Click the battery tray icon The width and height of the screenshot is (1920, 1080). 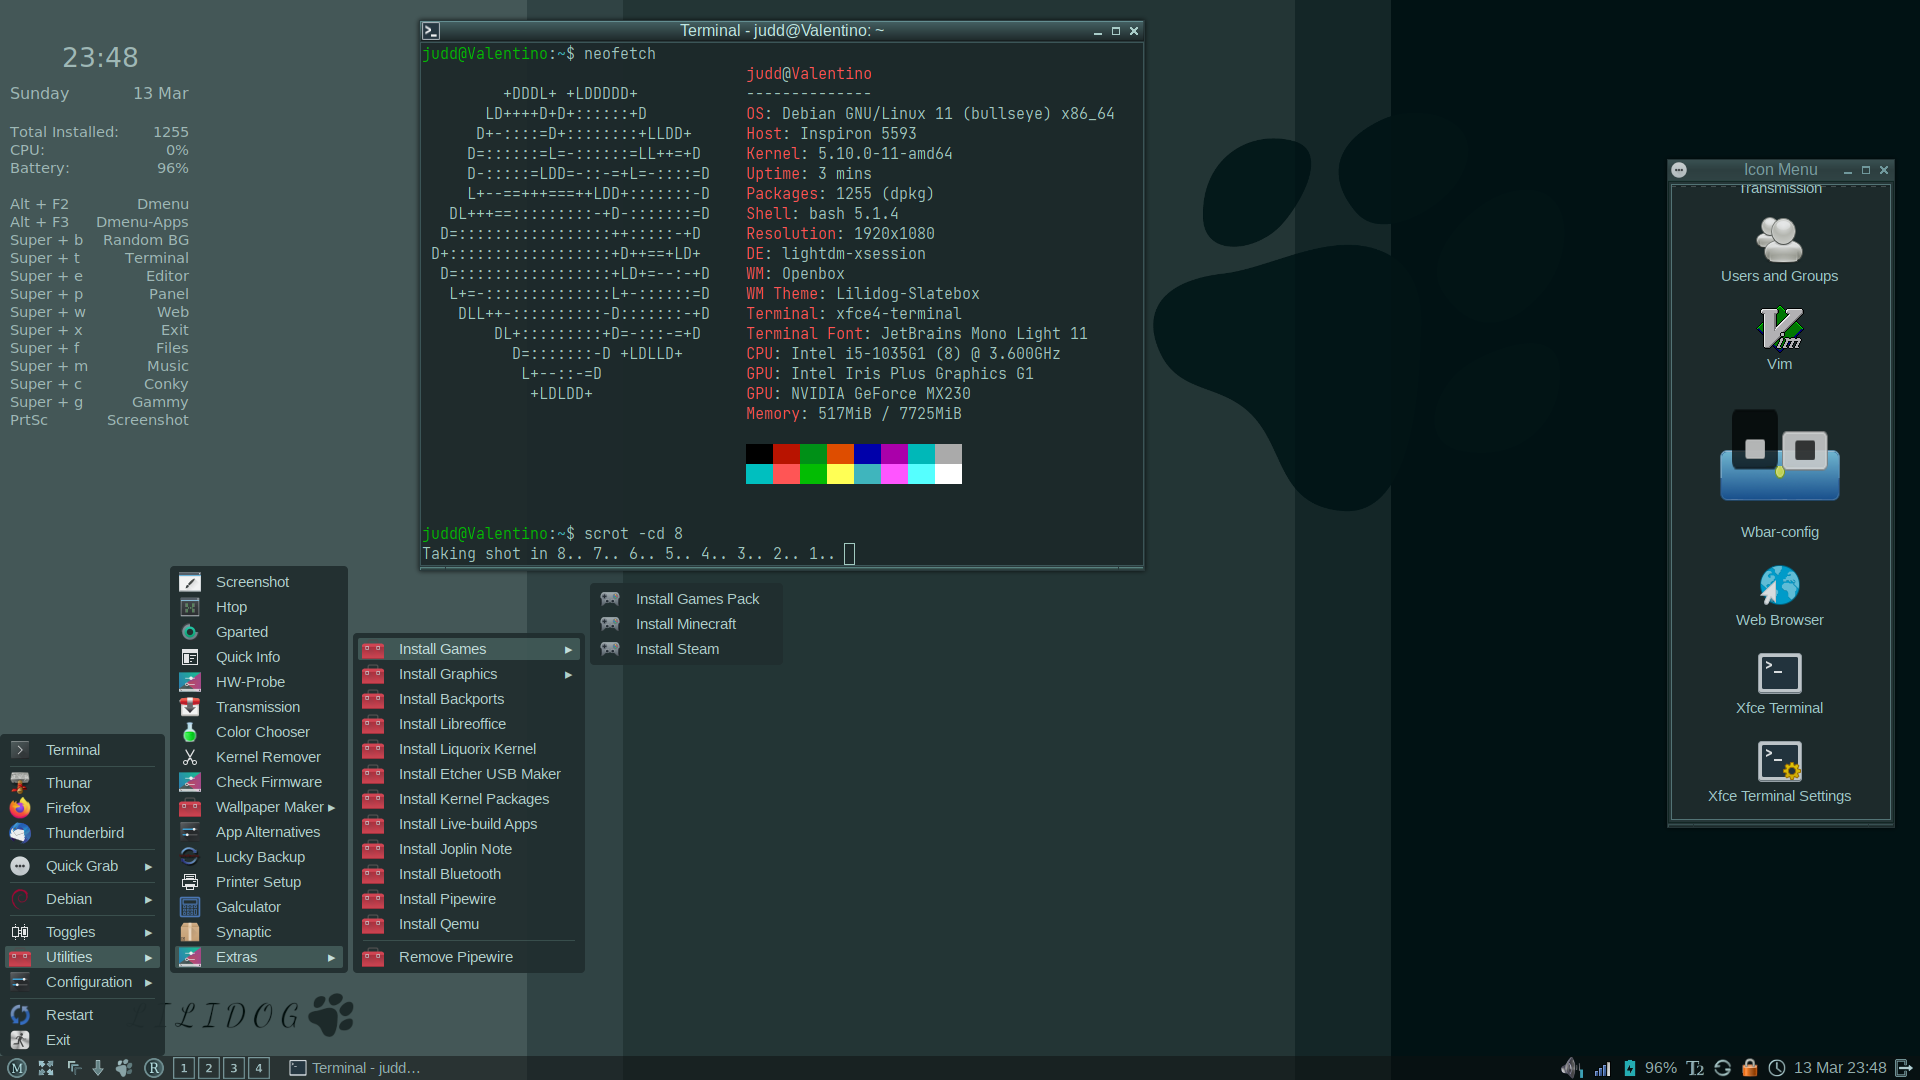click(x=1630, y=1068)
